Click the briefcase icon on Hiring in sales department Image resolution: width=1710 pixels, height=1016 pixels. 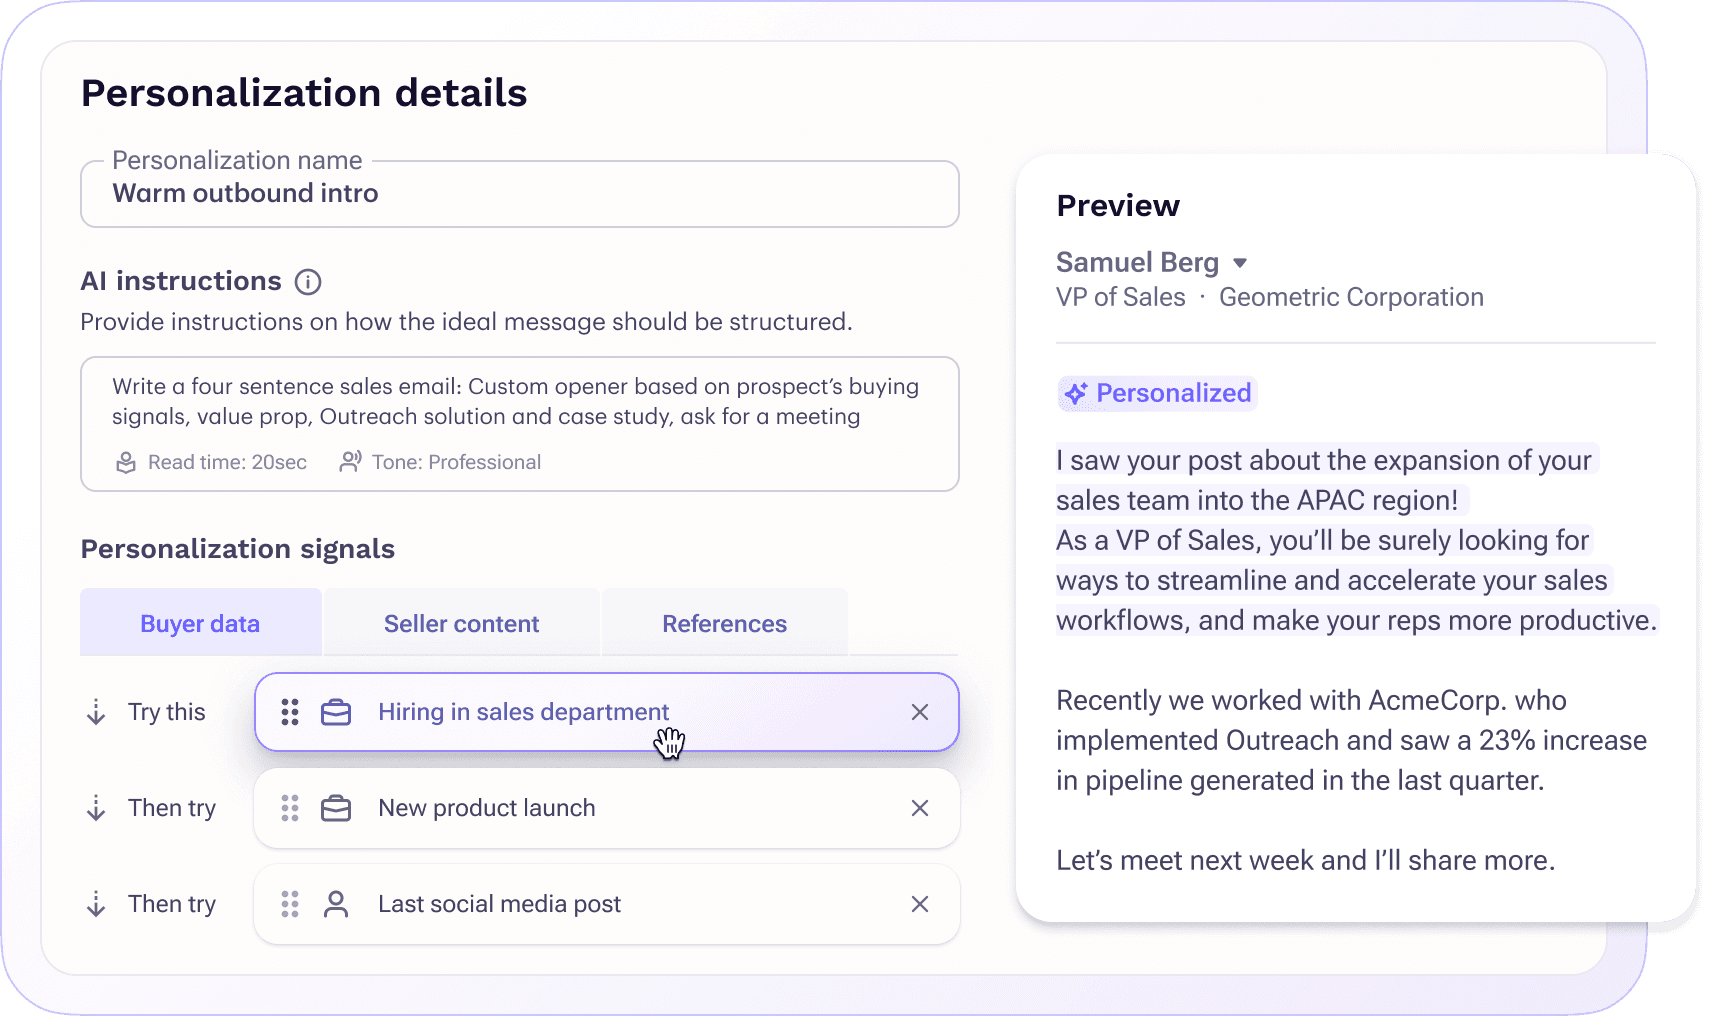pos(336,712)
